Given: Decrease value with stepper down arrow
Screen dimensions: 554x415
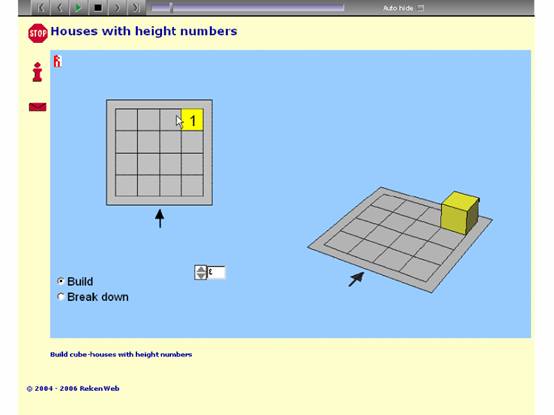Looking at the screenshot, I should pos(201,276).
